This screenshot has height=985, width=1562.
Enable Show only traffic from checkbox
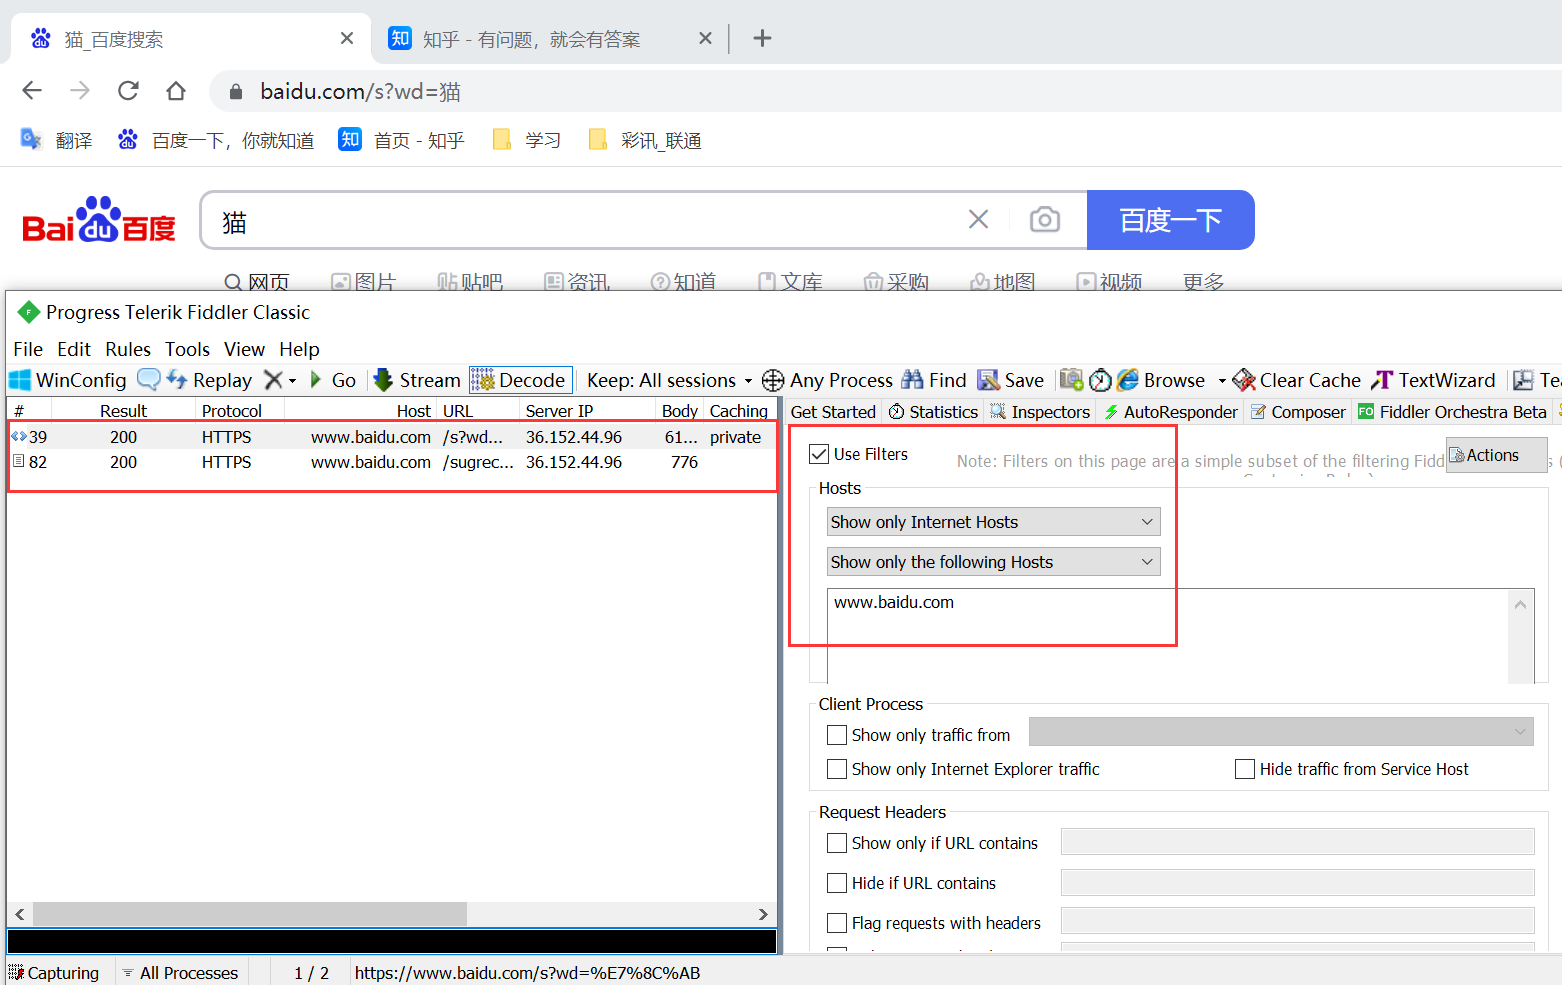pyautogui.click(x=837, y=735)
